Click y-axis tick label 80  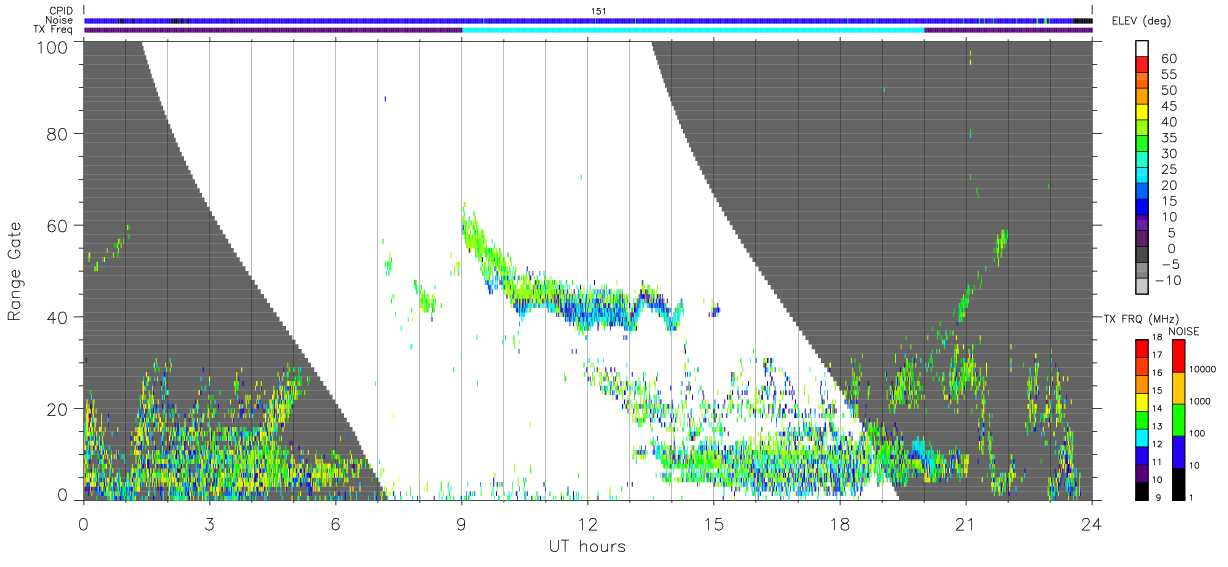point(59,134)
